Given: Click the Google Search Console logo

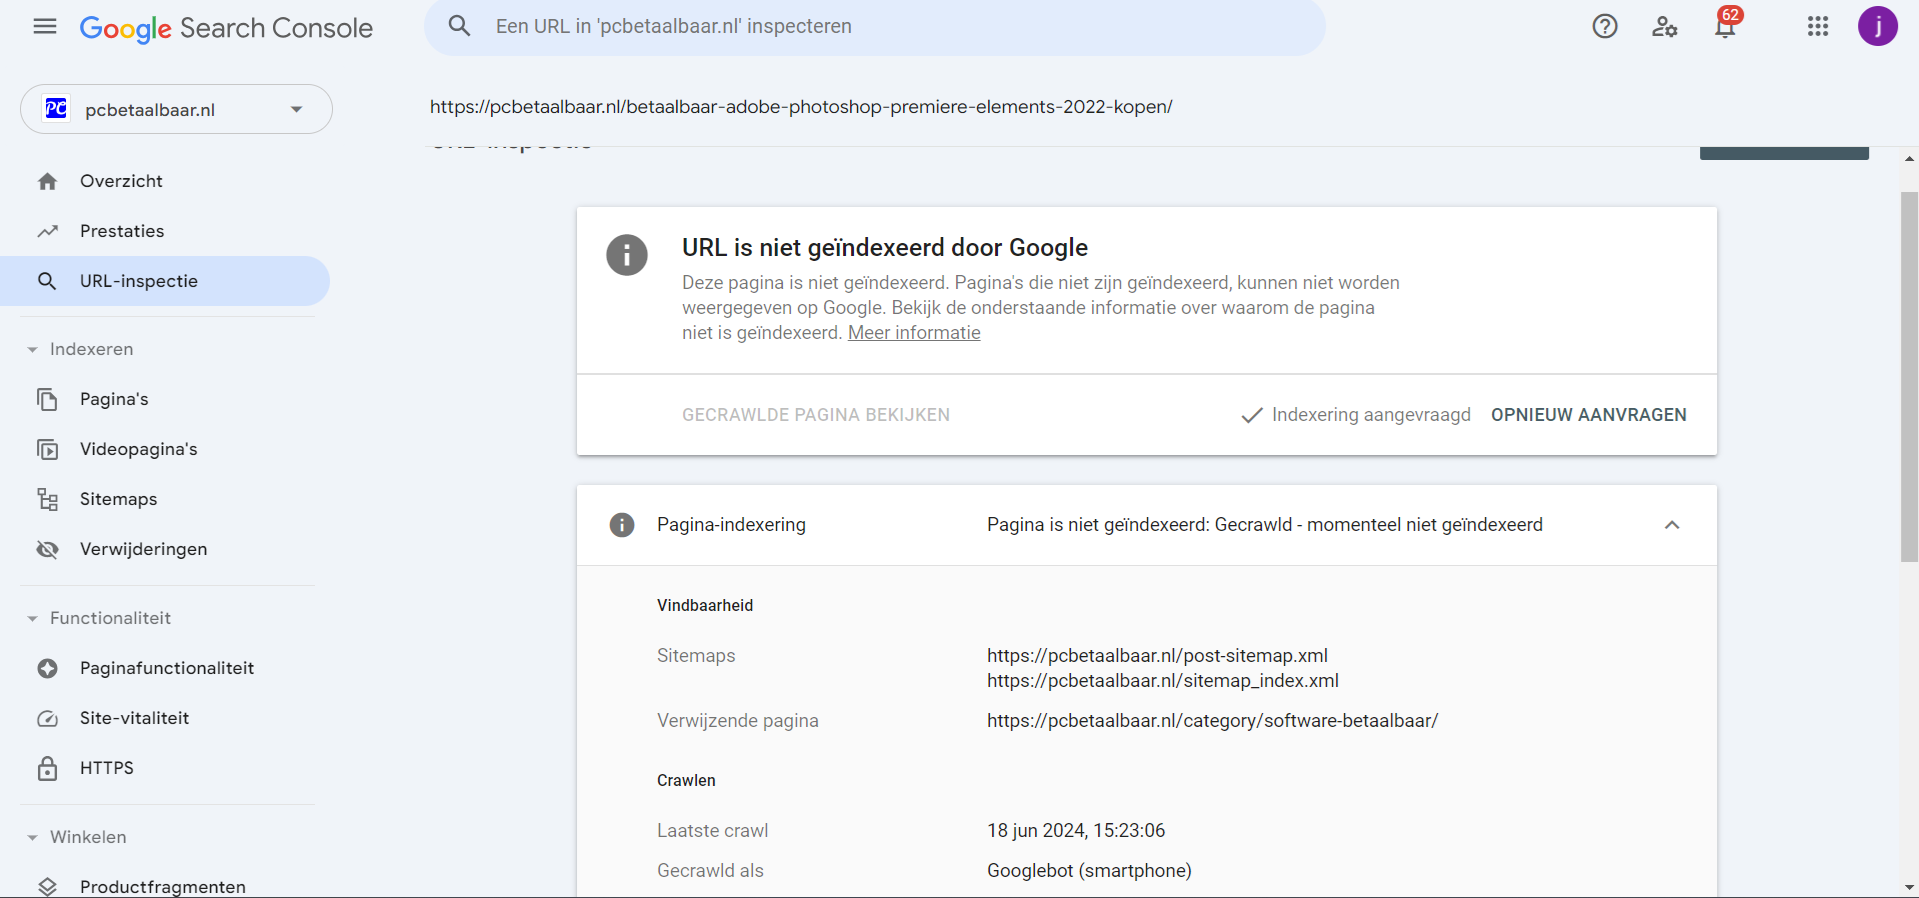Looking at the screenshot, I should tap(226, 28).
